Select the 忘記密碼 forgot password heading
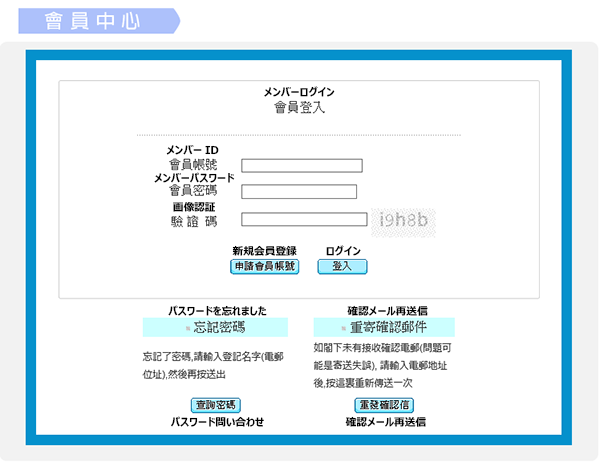The height and width of the screenshot is (462, 600). tap(219, 327)
